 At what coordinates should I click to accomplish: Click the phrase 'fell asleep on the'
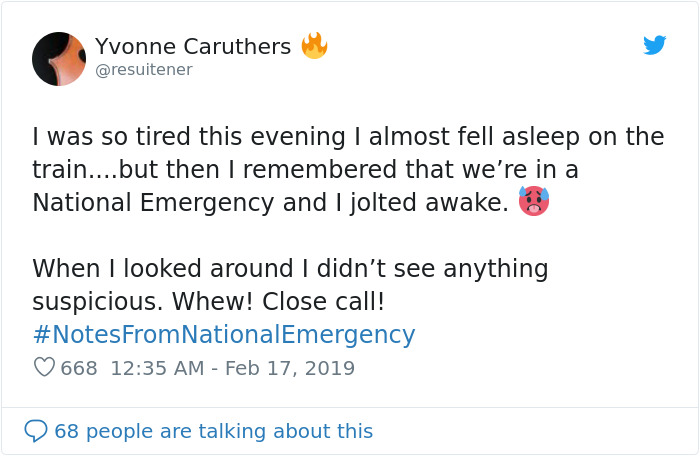(573, 136)
